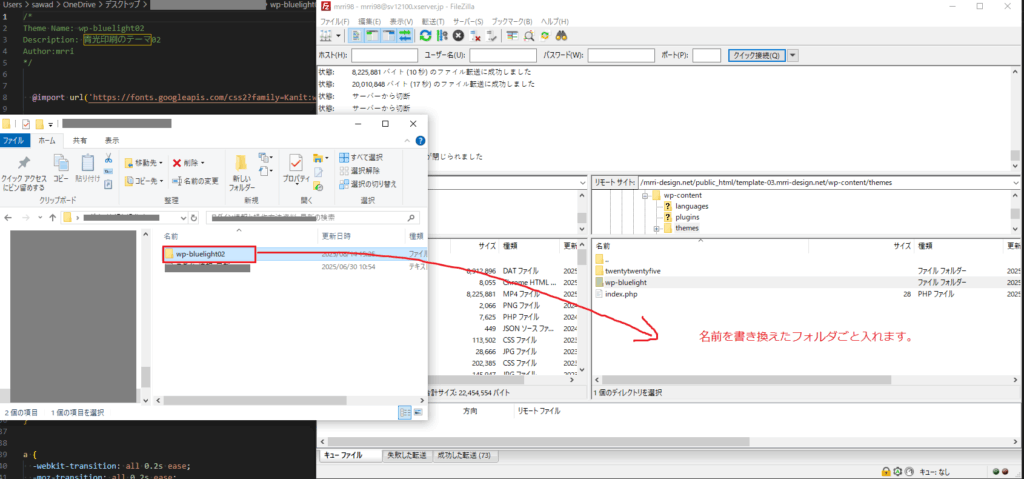Click the cancel current operation icon
The width and height of the screenshot is (1024, 479).
(x=458, y=35)
